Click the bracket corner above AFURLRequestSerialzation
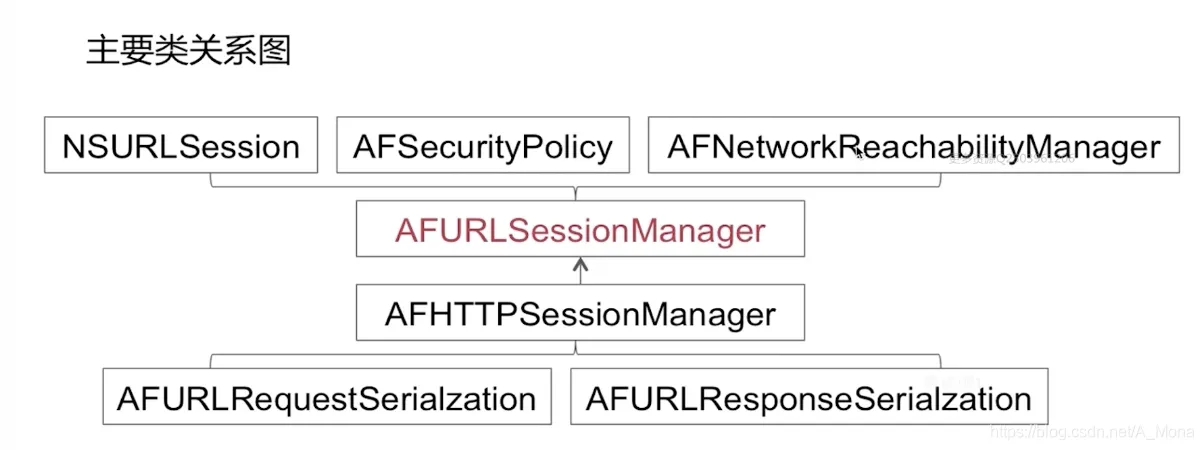The width and height of the screenshot is (1204, 450). pos(212,358)
